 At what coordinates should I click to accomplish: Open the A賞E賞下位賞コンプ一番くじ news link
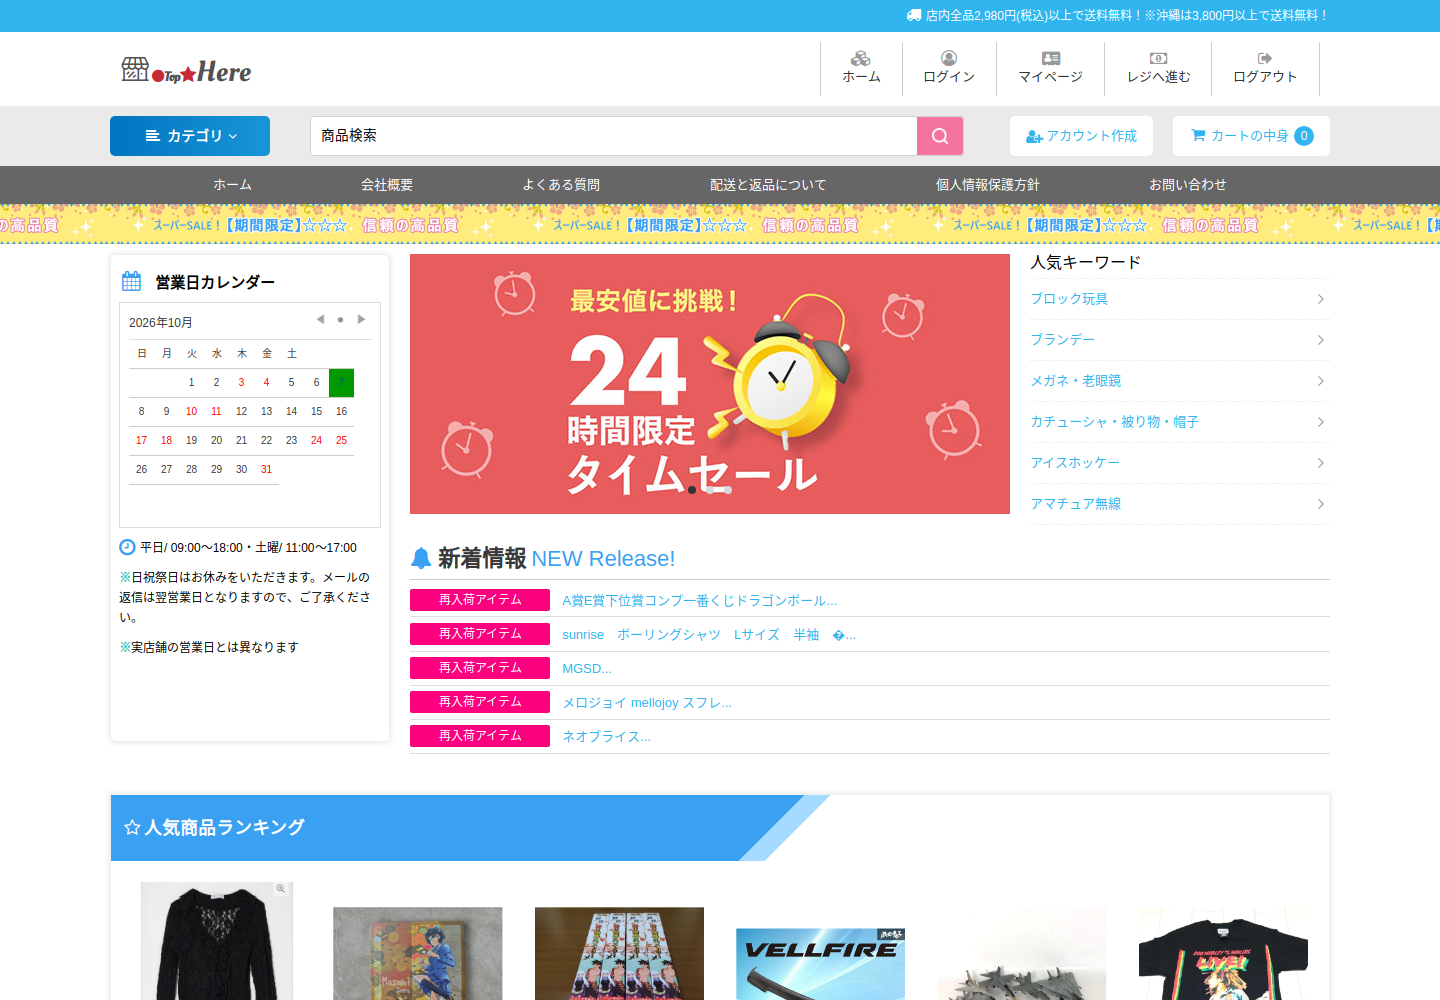[x=700, y=601]
